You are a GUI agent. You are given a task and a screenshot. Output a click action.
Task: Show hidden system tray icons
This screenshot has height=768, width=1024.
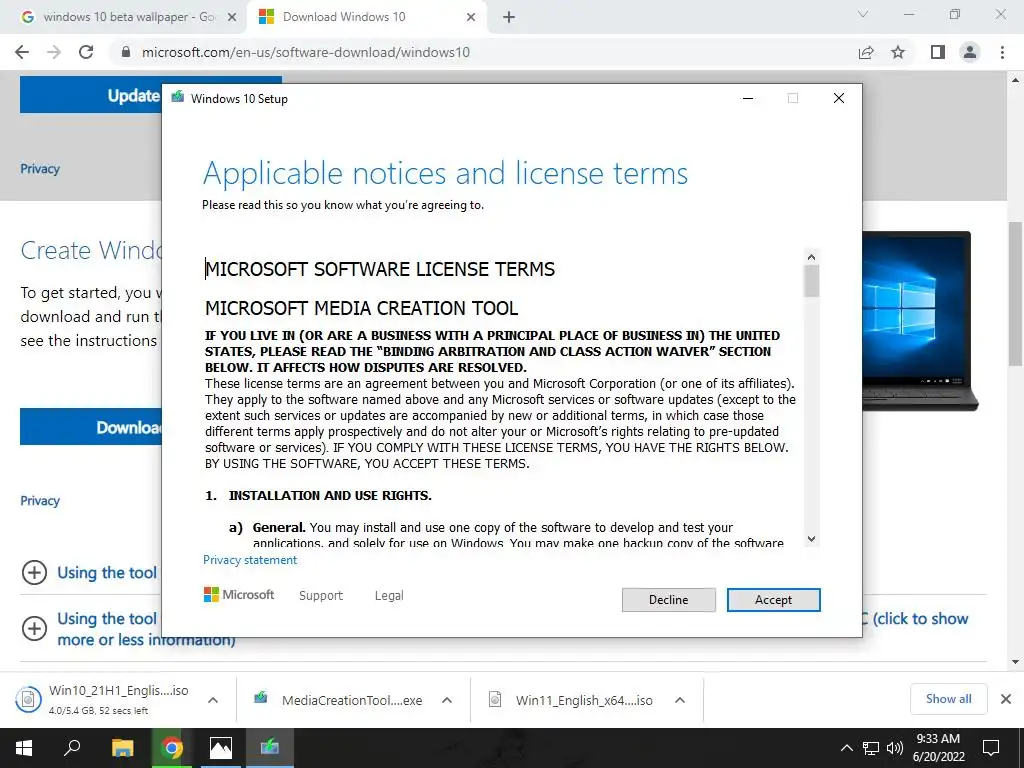846,748
